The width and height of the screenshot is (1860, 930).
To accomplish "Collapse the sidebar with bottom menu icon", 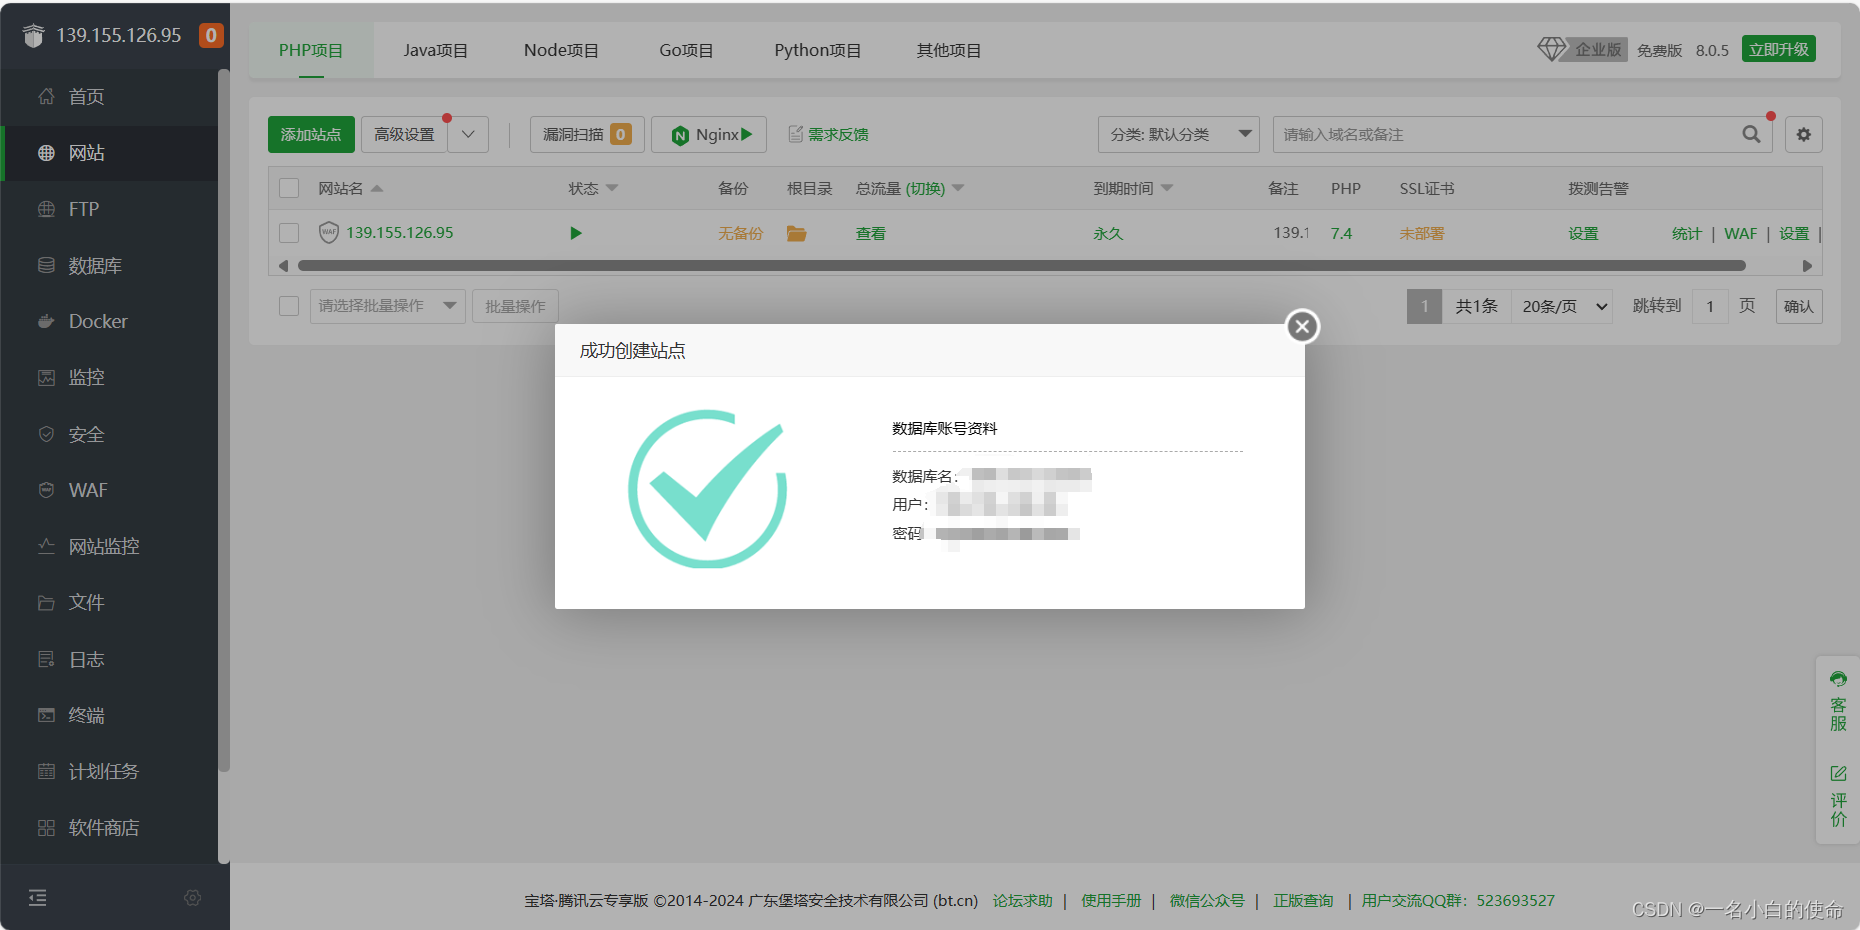I will tap(38, 898).
